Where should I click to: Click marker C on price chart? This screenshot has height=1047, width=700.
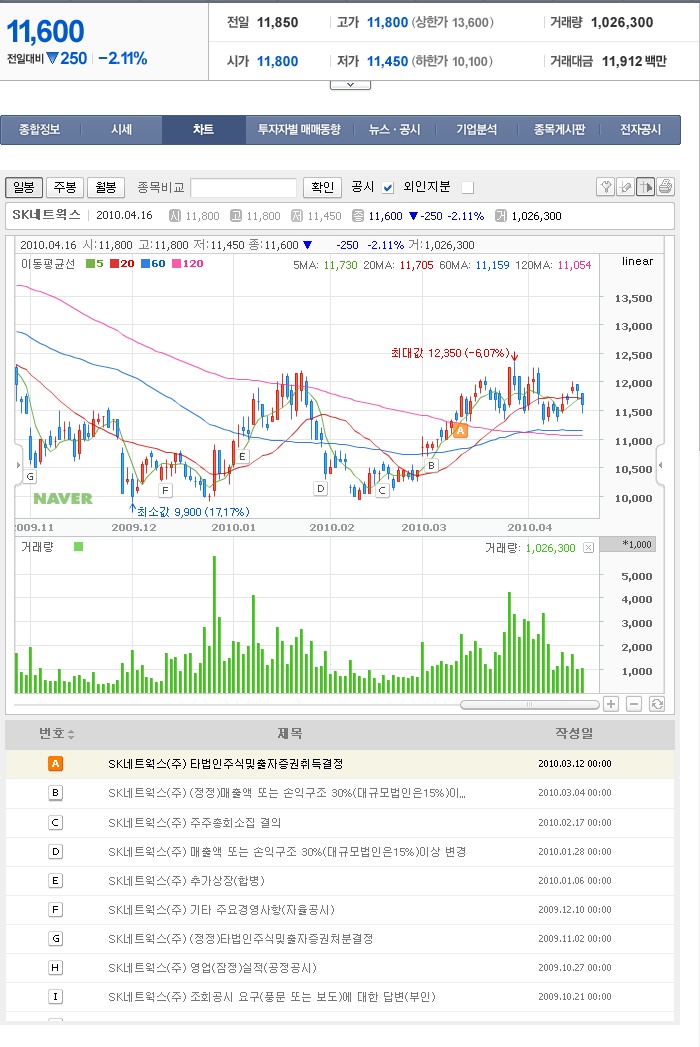(382, 490)
